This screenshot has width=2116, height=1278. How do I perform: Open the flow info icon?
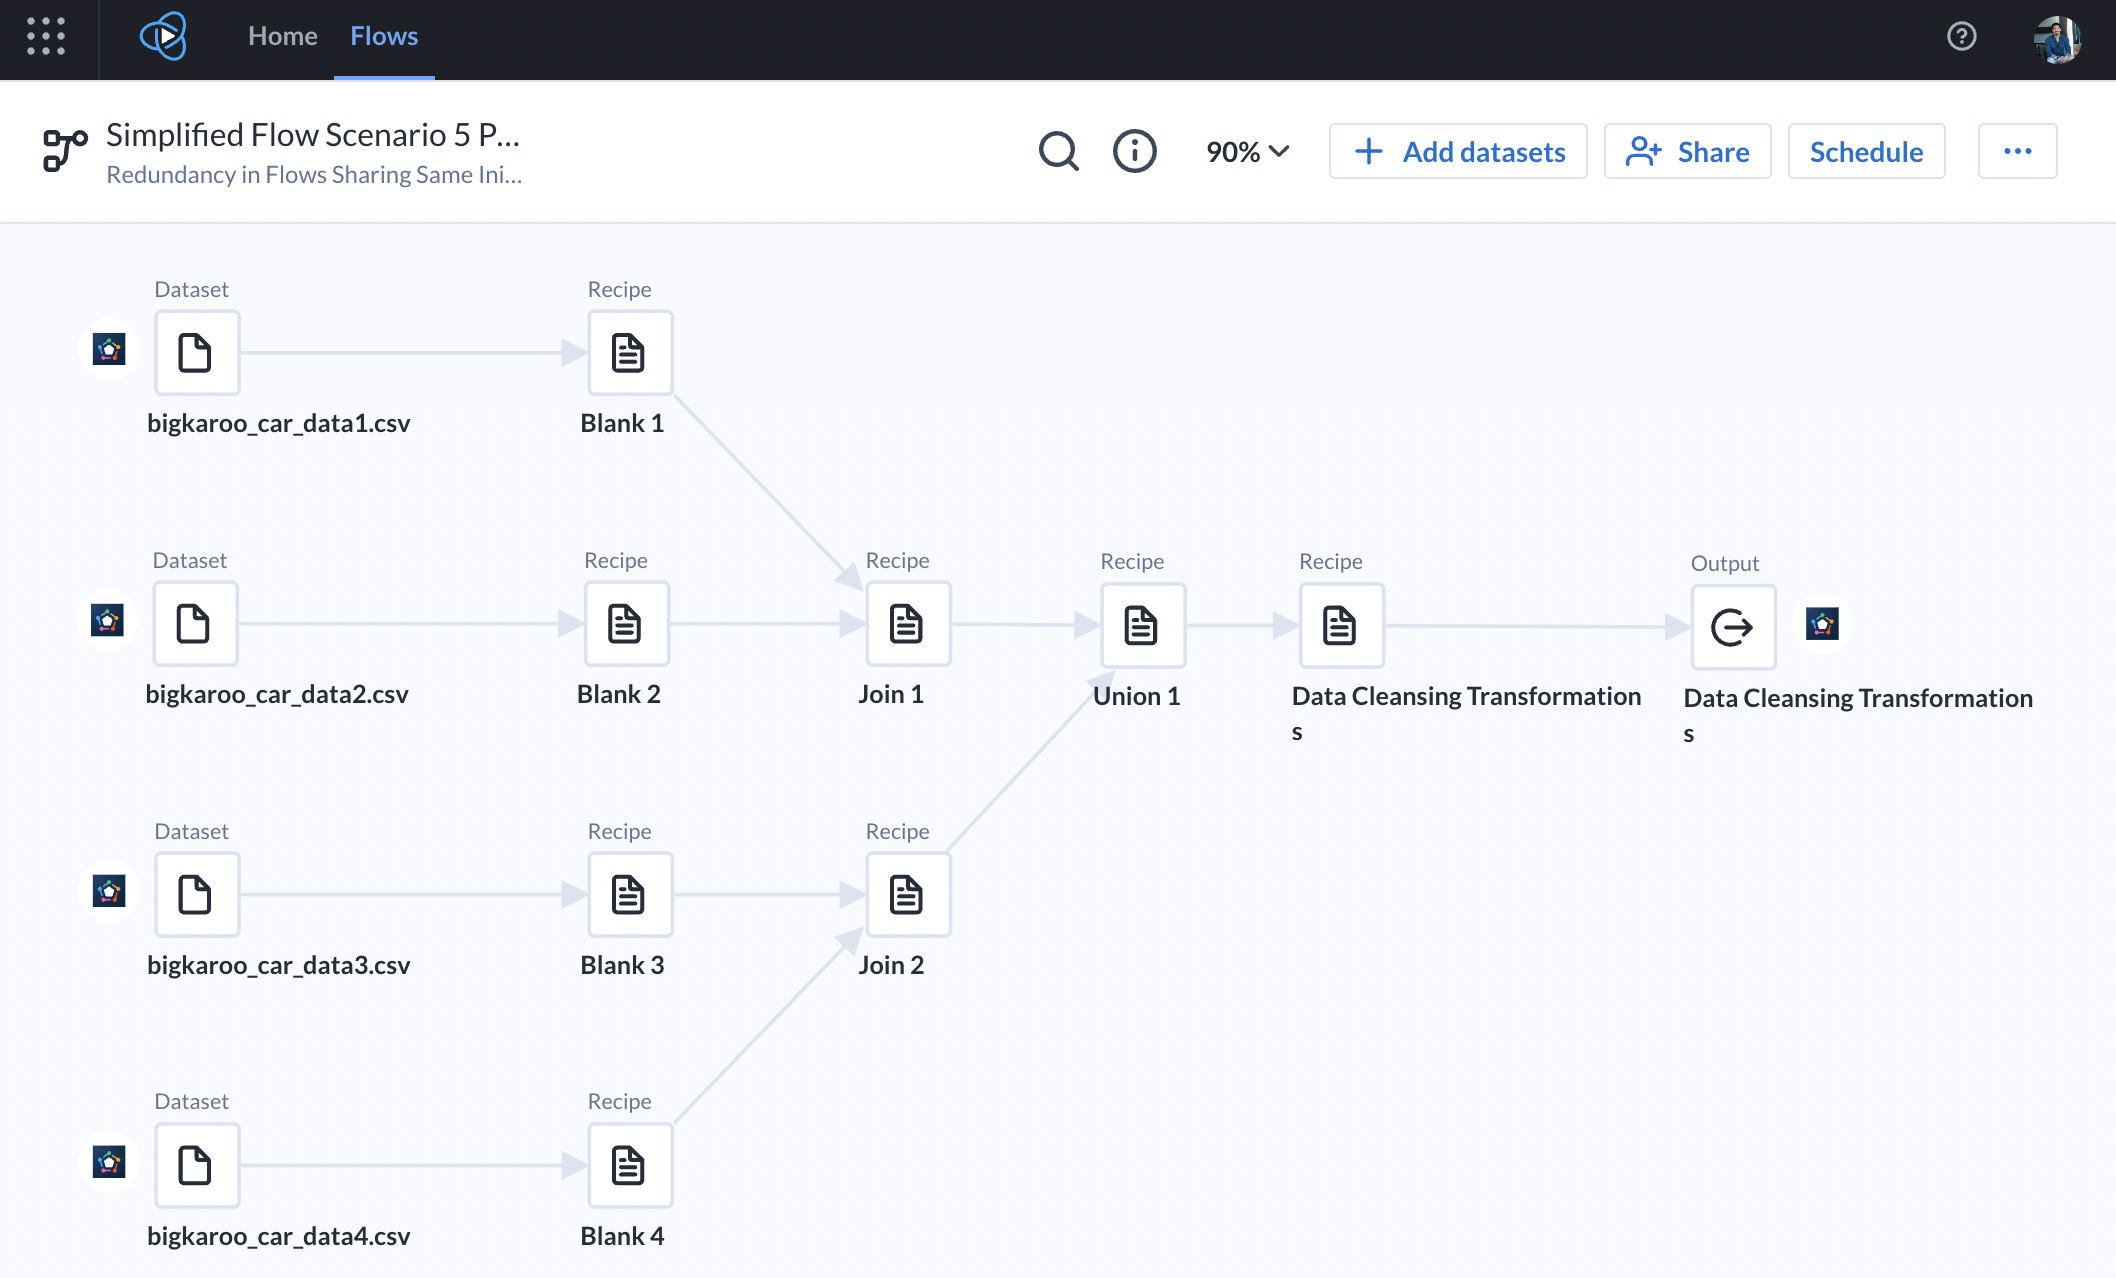[x=1134, y=151]
